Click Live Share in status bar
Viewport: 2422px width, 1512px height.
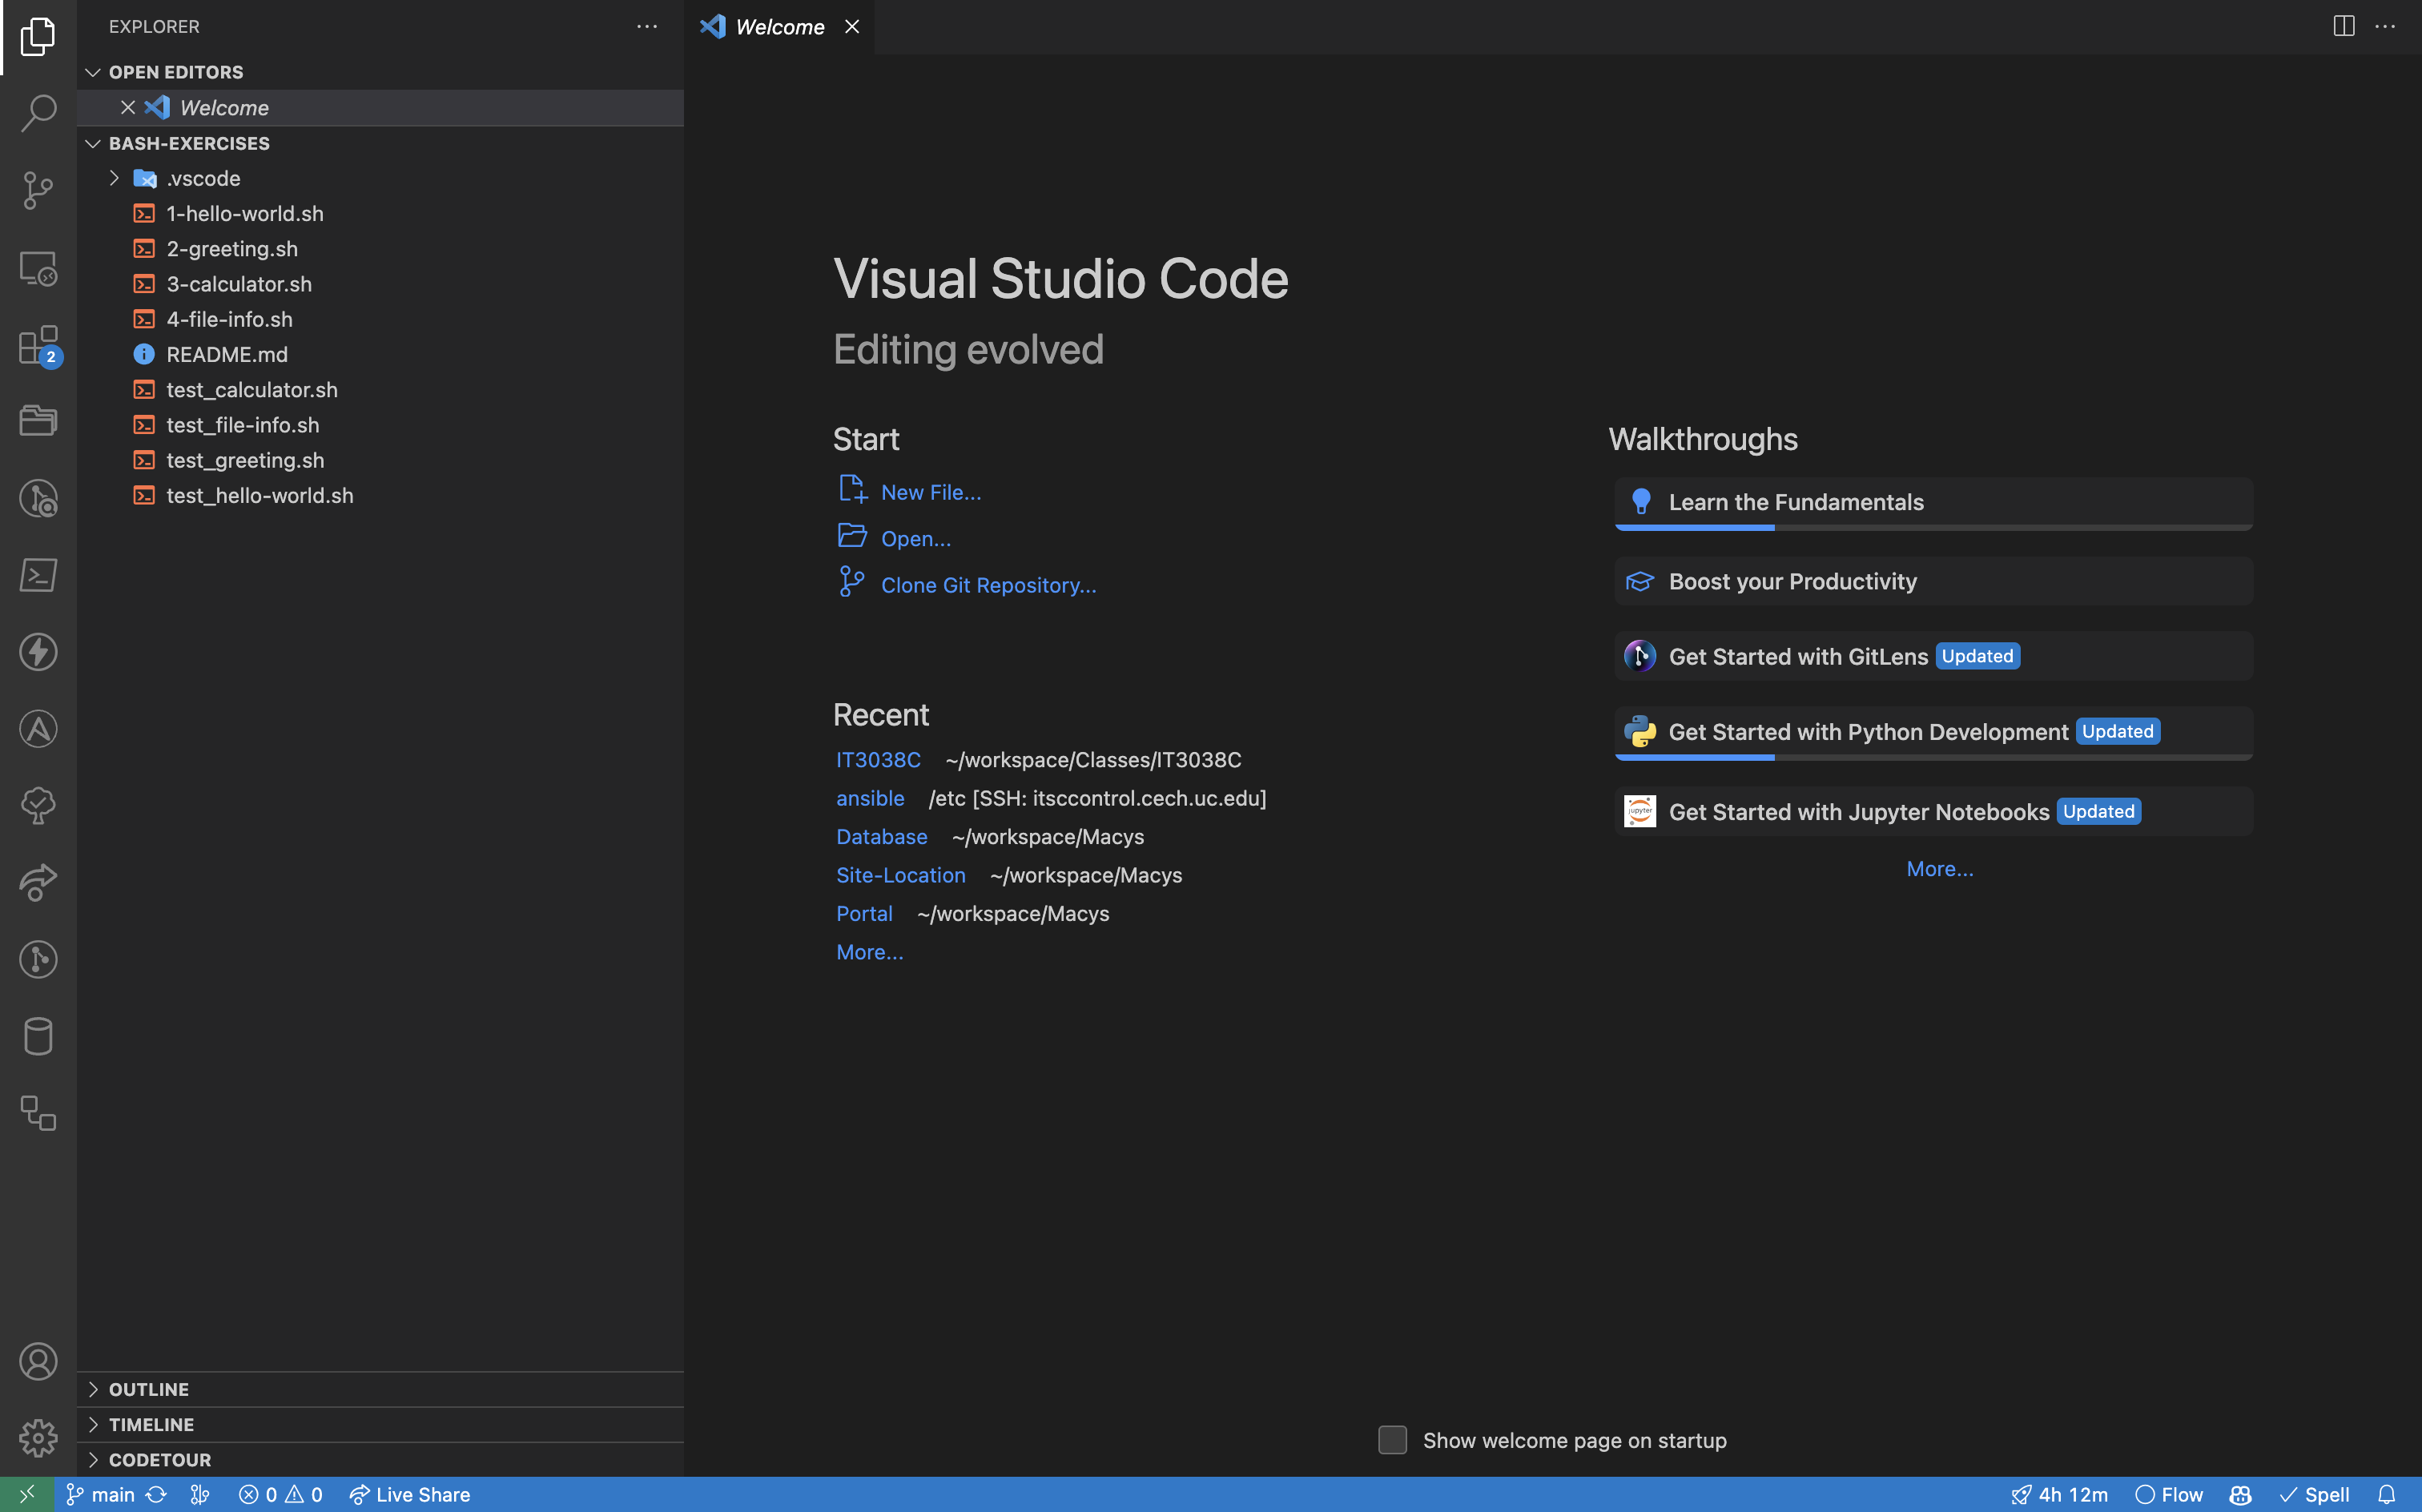point(409,1494)
